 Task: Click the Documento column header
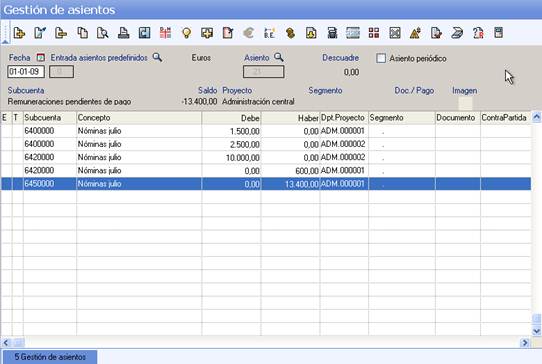458,118
